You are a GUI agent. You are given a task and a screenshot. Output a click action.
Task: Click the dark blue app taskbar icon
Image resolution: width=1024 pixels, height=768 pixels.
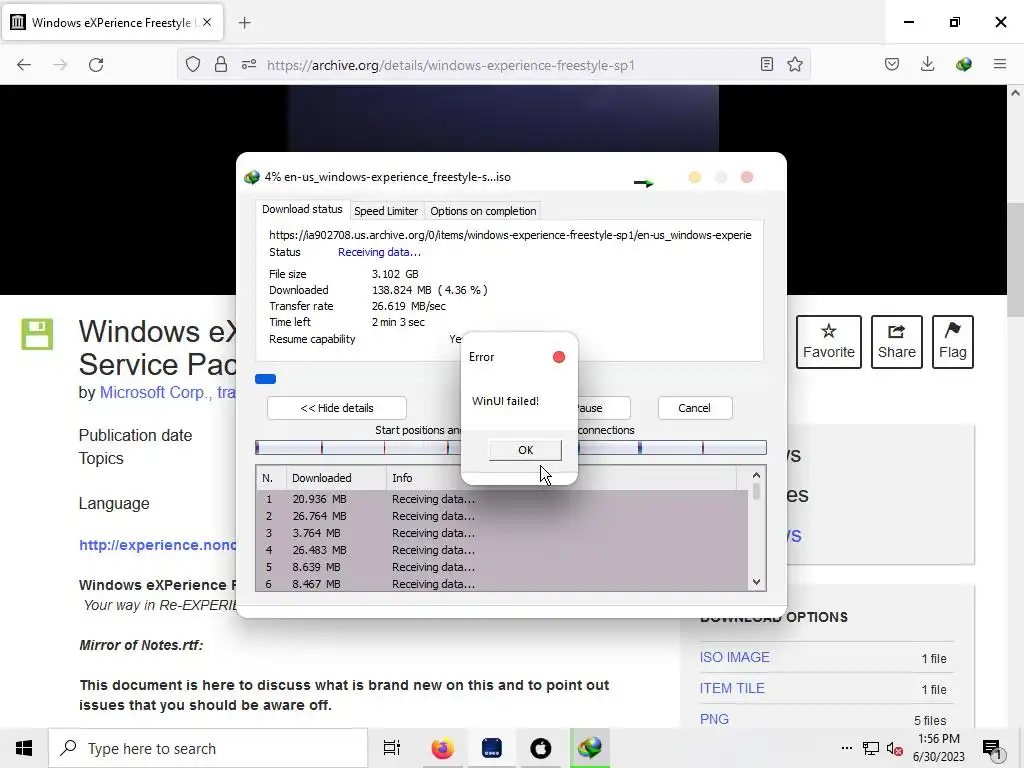tap(491, 748)
